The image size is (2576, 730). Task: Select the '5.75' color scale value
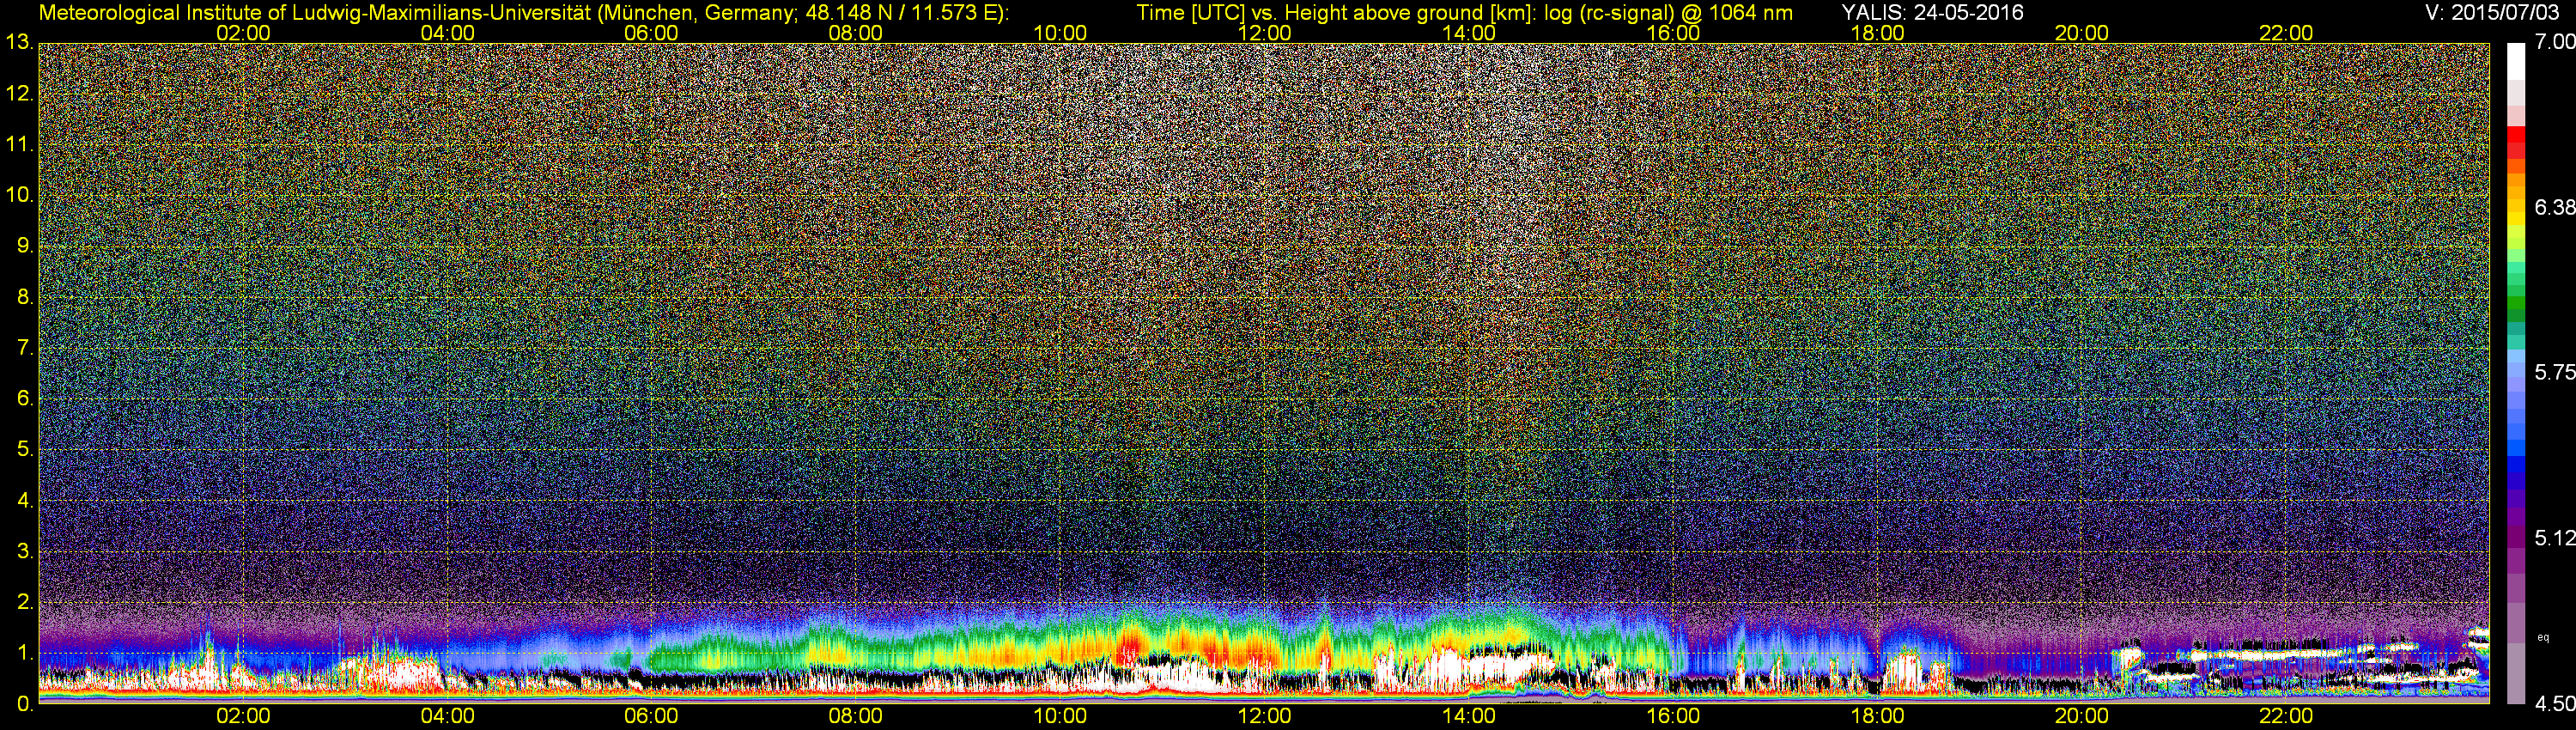click(x=2555, y=373)
